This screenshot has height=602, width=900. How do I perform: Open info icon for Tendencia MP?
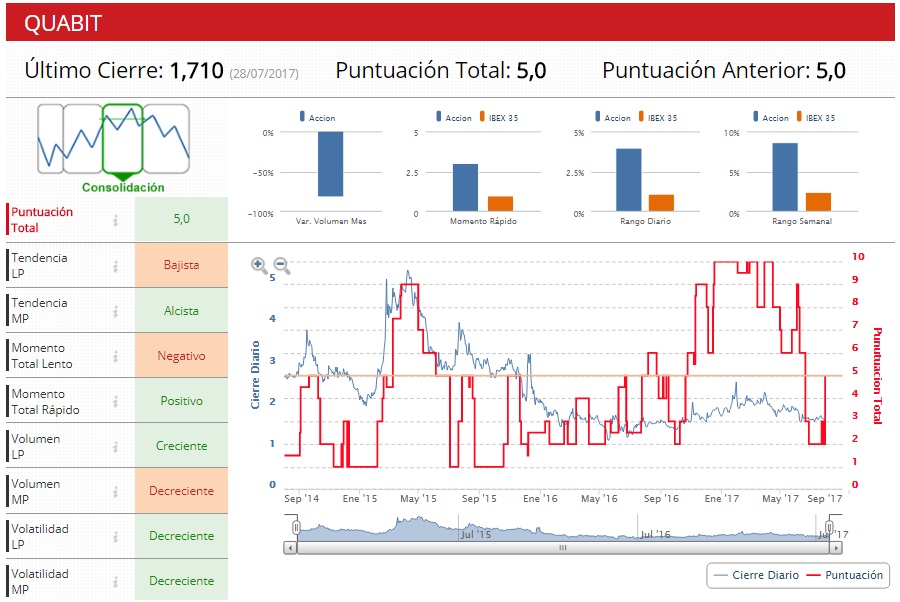pos(116,311)
